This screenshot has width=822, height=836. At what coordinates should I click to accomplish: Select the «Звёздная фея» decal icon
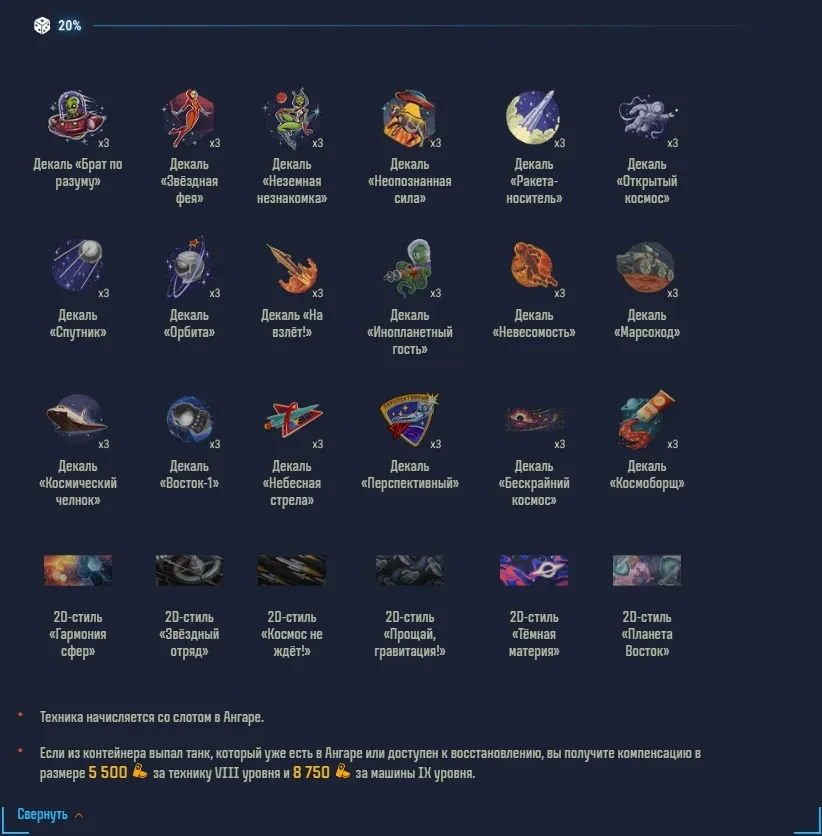(x=189, y=118)
